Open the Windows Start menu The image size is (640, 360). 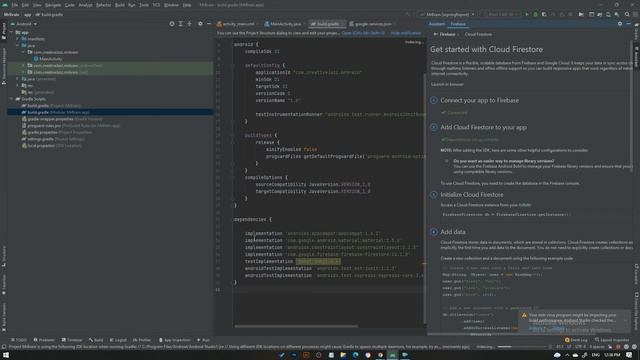(x=6, y=355)
